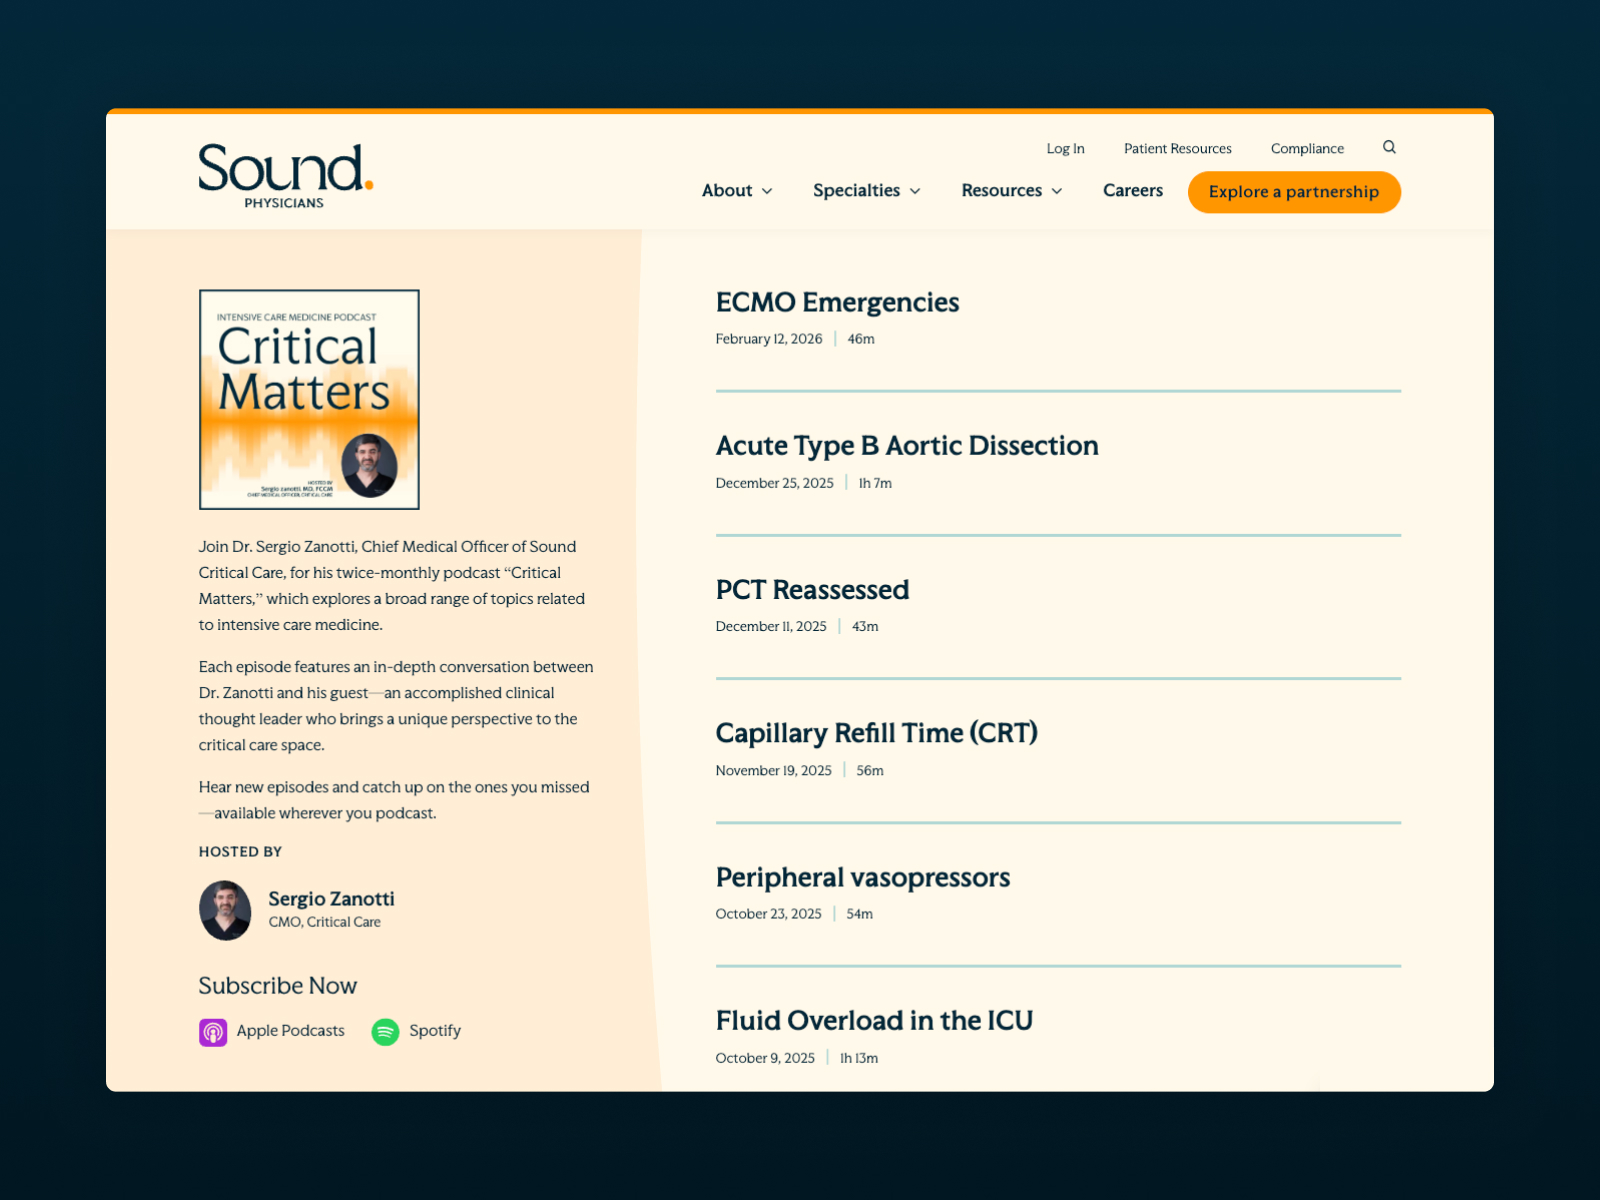Click the Explore a partnership button

coord(1294,192)
